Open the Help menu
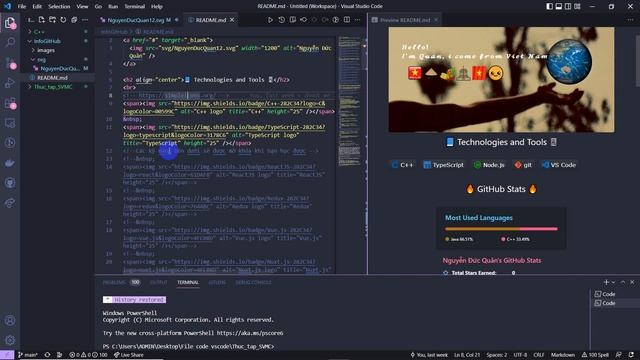640x360 pixels. pos(157,7)
